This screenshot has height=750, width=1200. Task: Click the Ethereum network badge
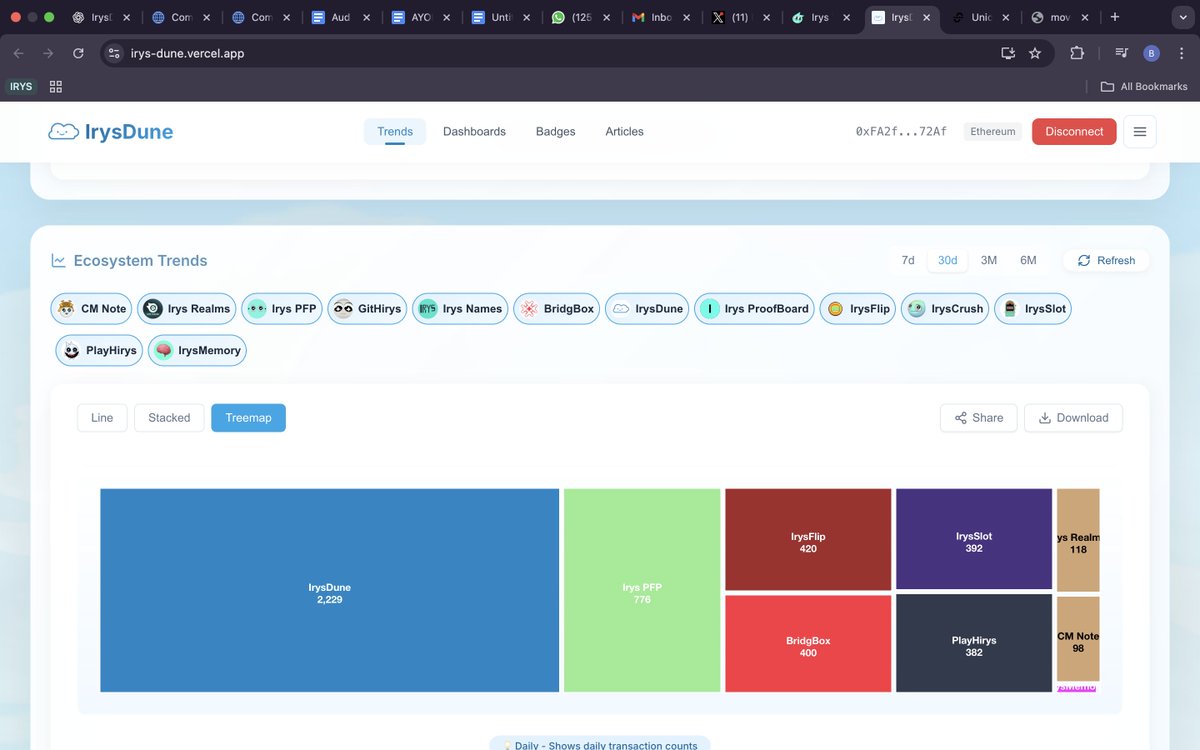[x=993, y=131]
